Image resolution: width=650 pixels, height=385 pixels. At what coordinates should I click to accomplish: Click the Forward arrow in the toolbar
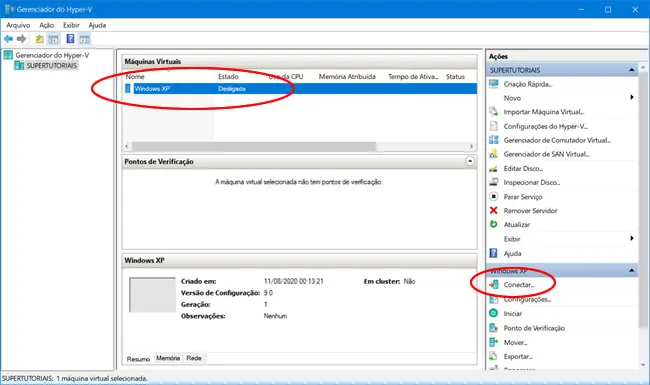22,39
